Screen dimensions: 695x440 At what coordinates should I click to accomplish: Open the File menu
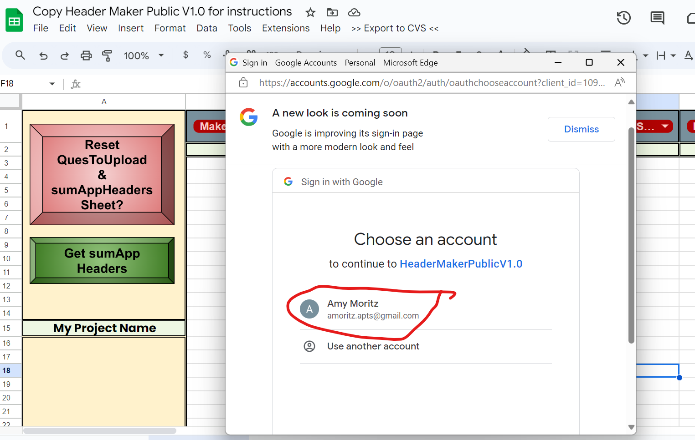(x=41, y=28)
